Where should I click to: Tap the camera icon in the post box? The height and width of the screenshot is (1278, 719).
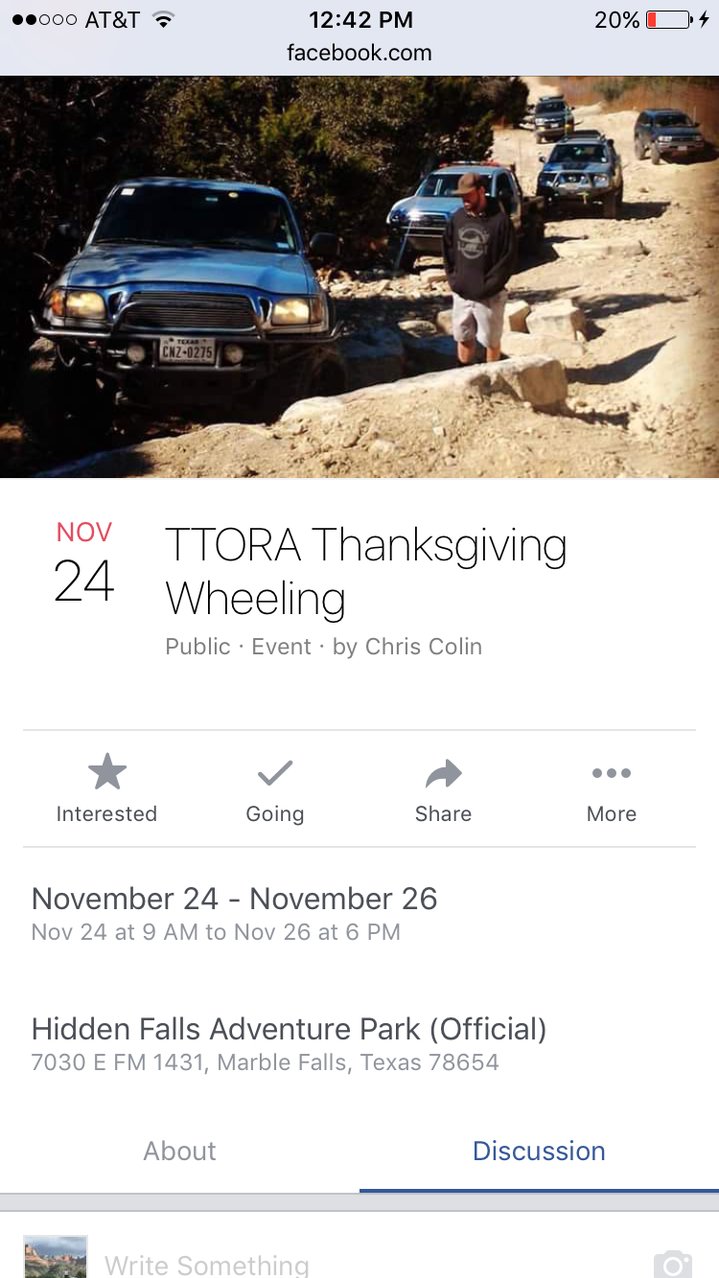click(673, 1264)
